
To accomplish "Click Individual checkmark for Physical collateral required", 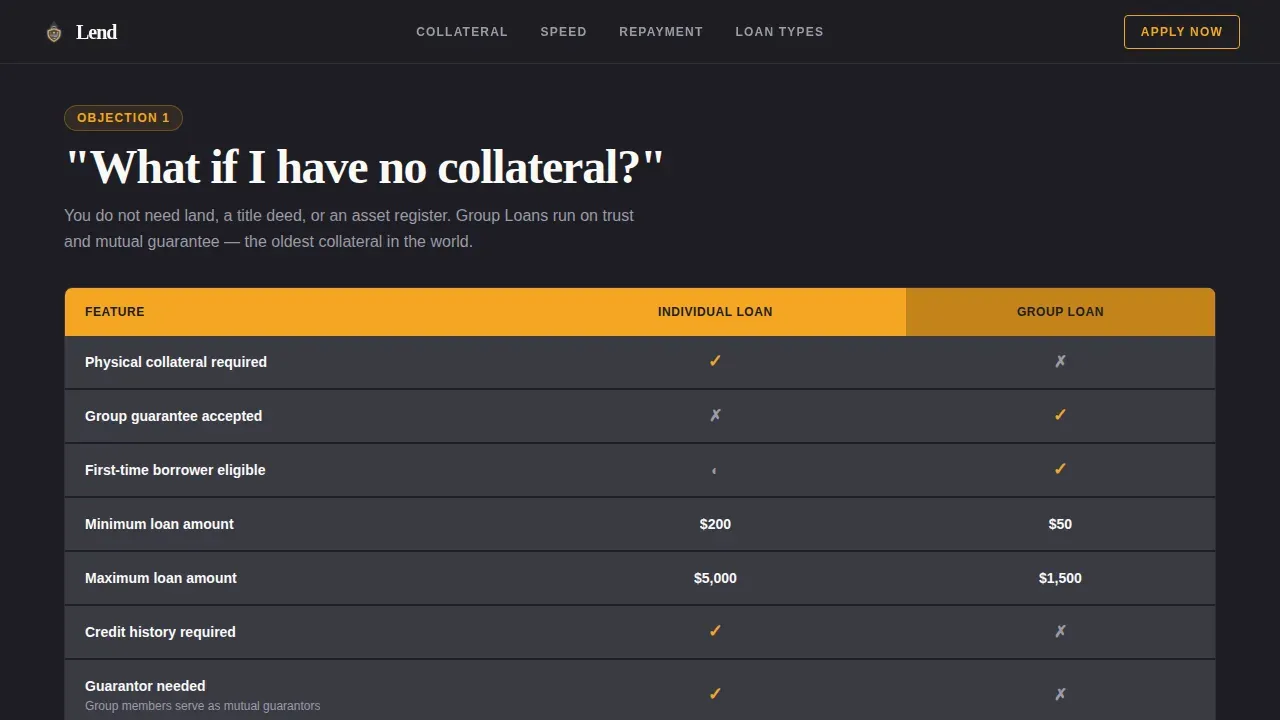I will [715, 362].
